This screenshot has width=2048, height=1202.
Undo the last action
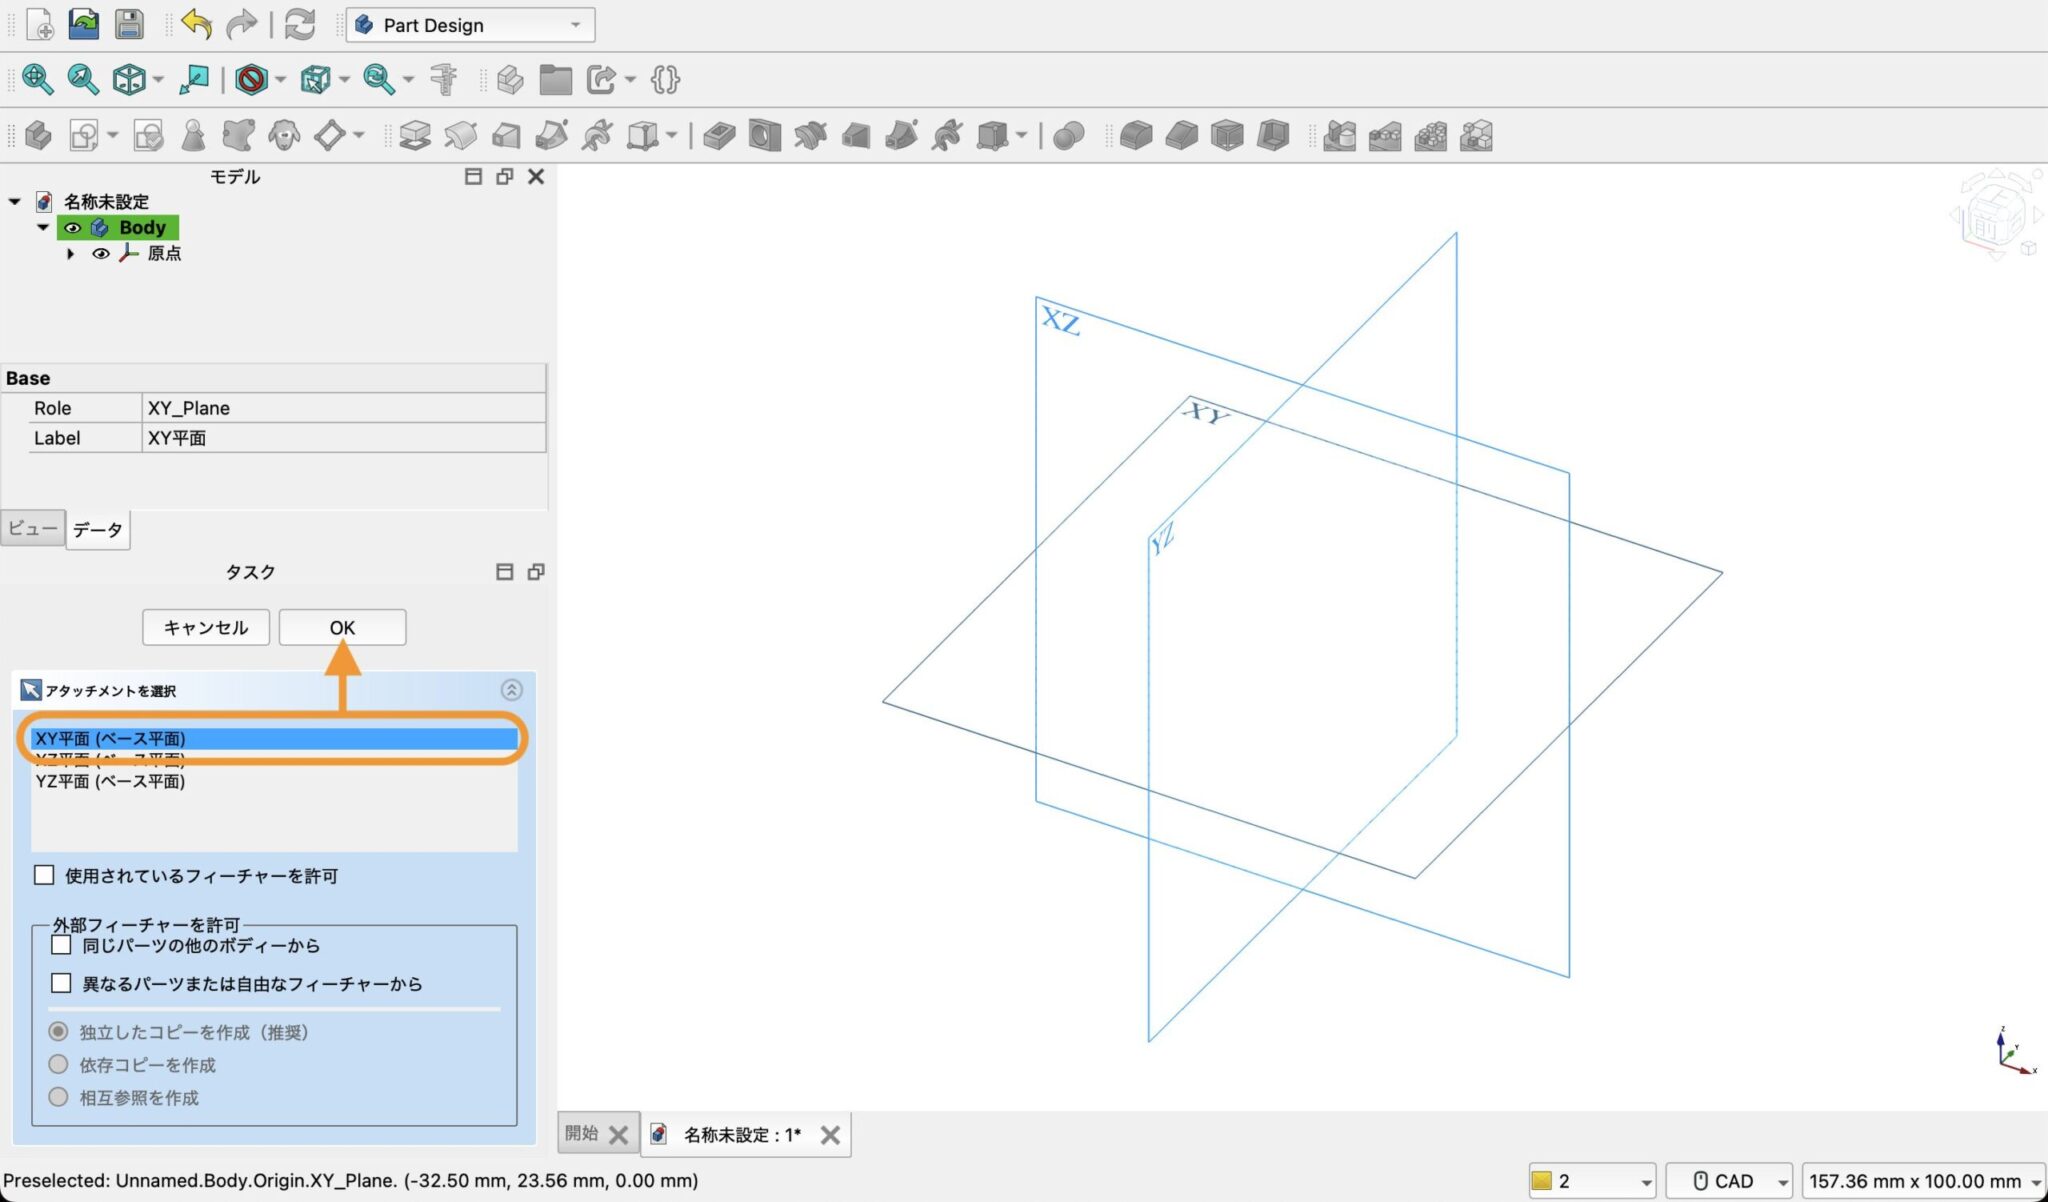(197, 24)
